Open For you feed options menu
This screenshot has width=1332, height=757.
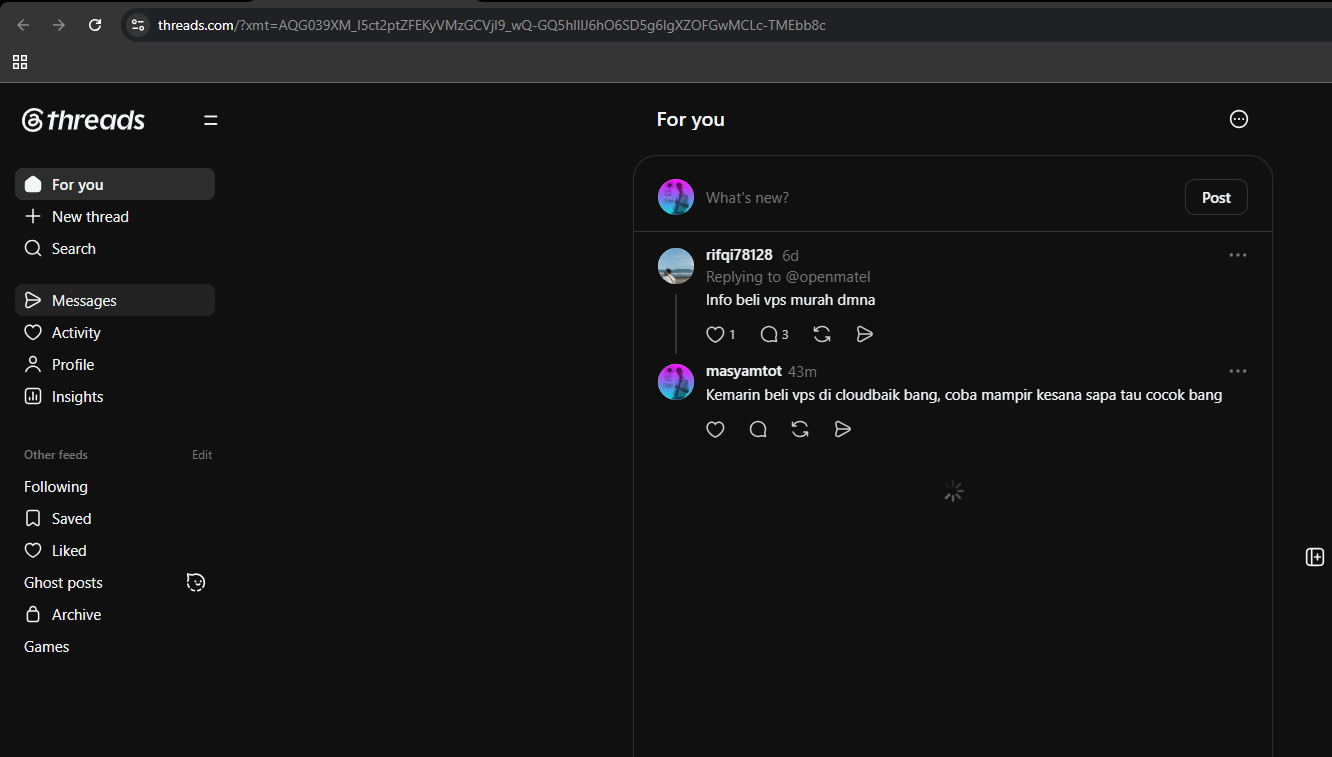pyautogui.click(x=1239, y=119)
